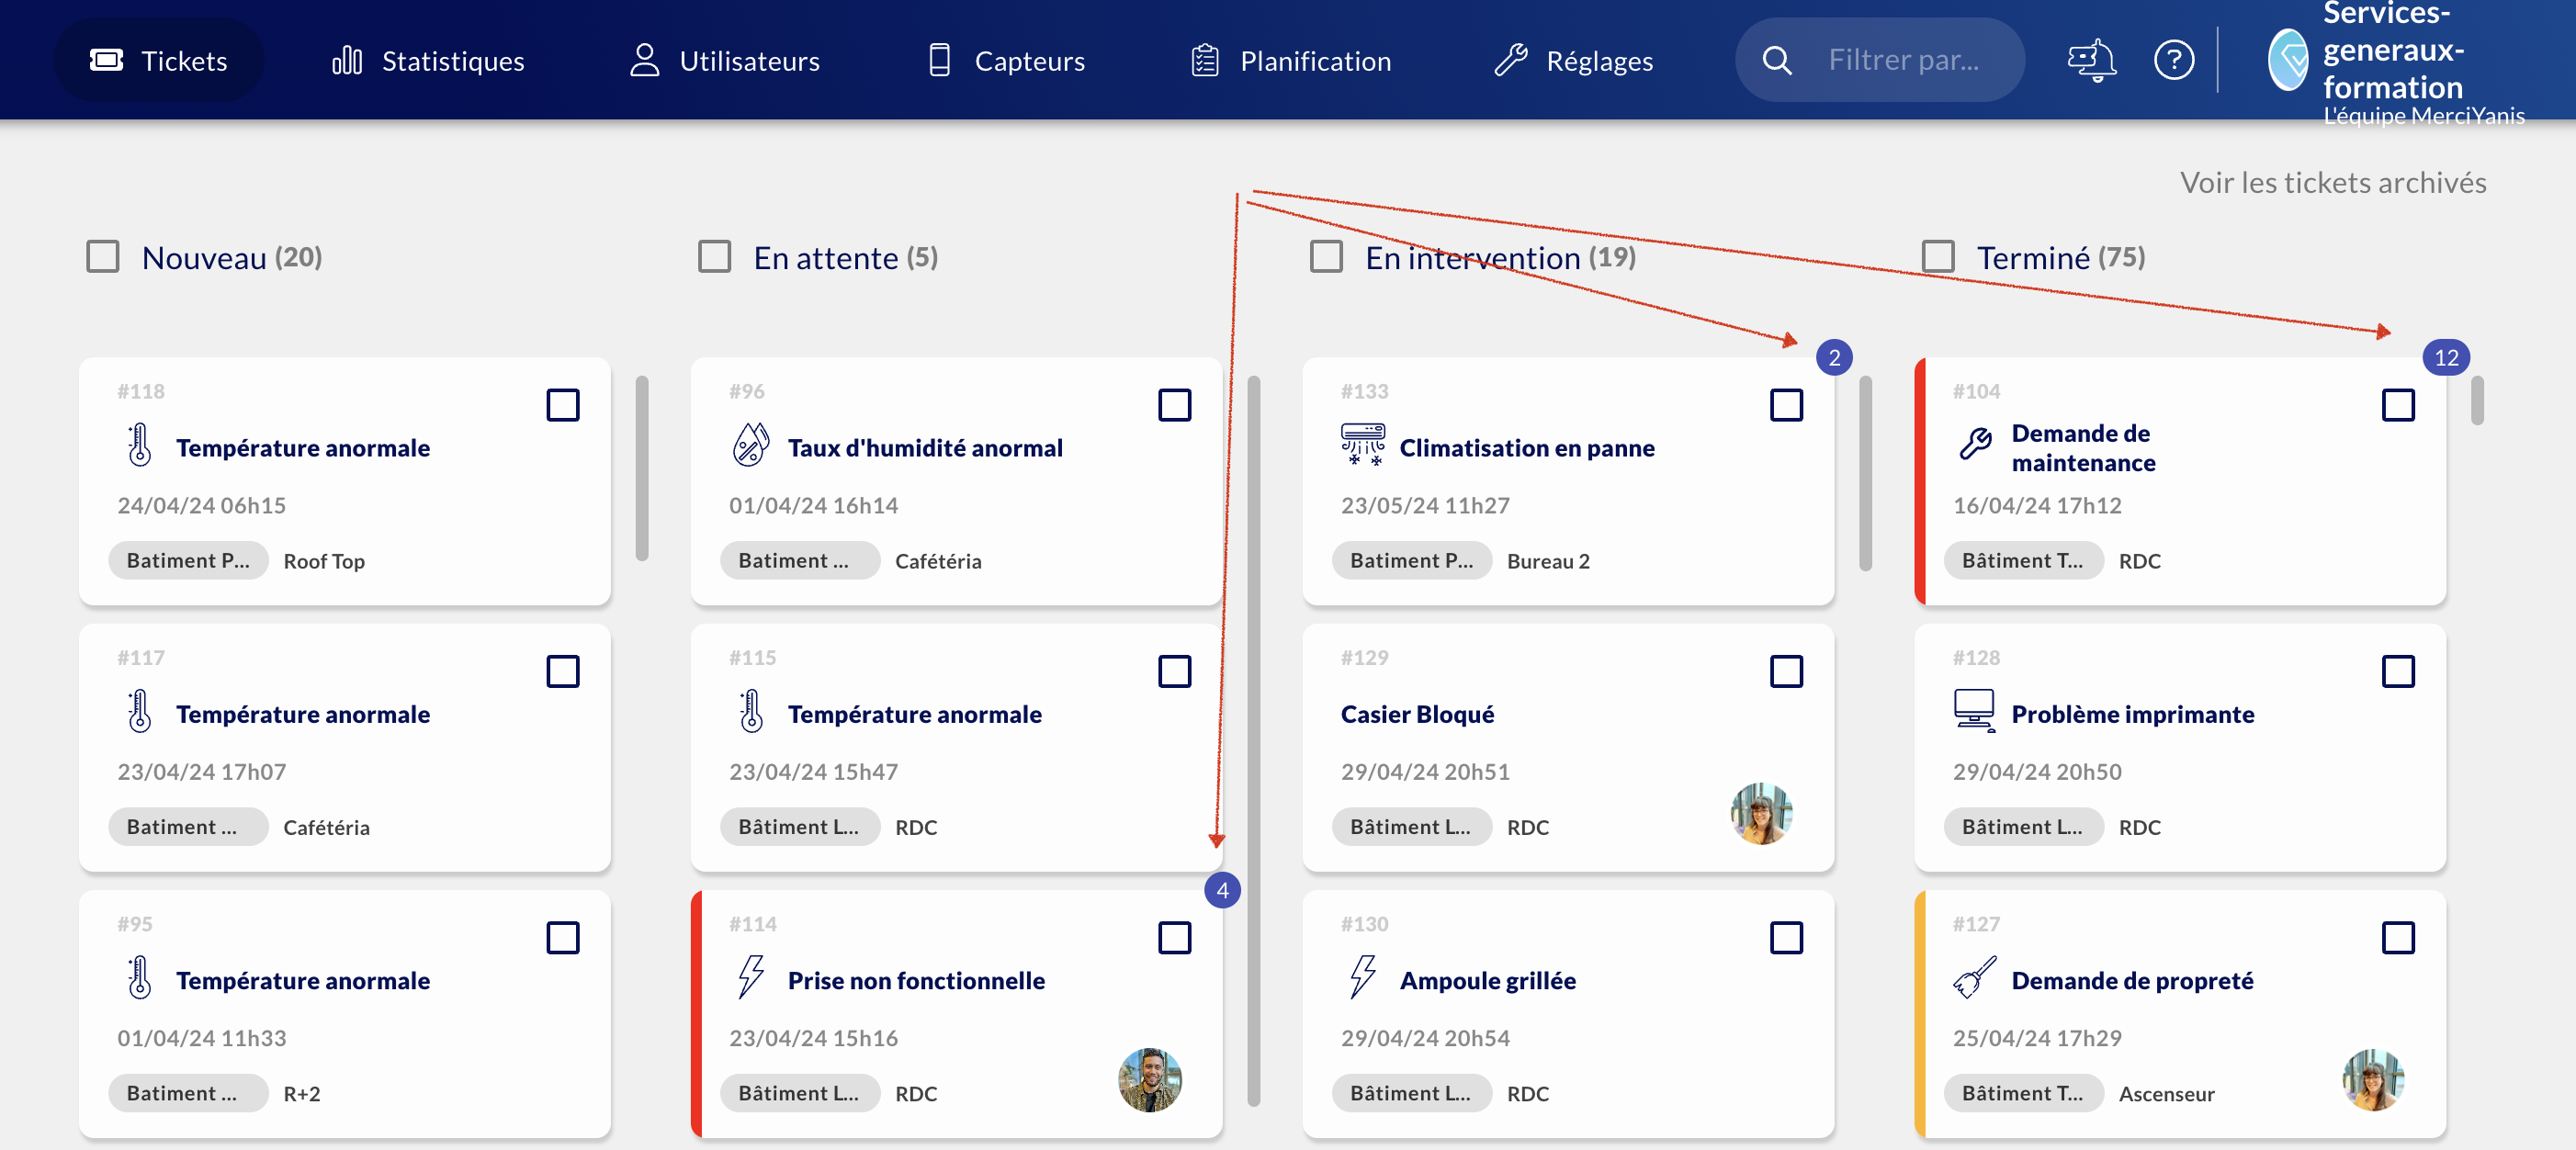Click the Filtrer par search field

pos(1903,60)
